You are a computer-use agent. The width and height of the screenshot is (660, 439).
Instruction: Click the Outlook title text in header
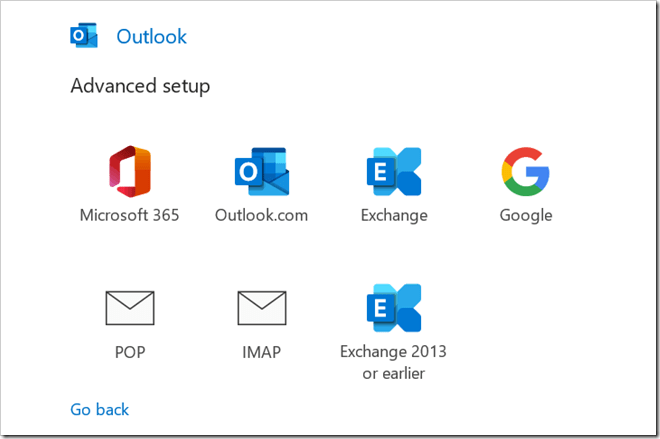152,37
